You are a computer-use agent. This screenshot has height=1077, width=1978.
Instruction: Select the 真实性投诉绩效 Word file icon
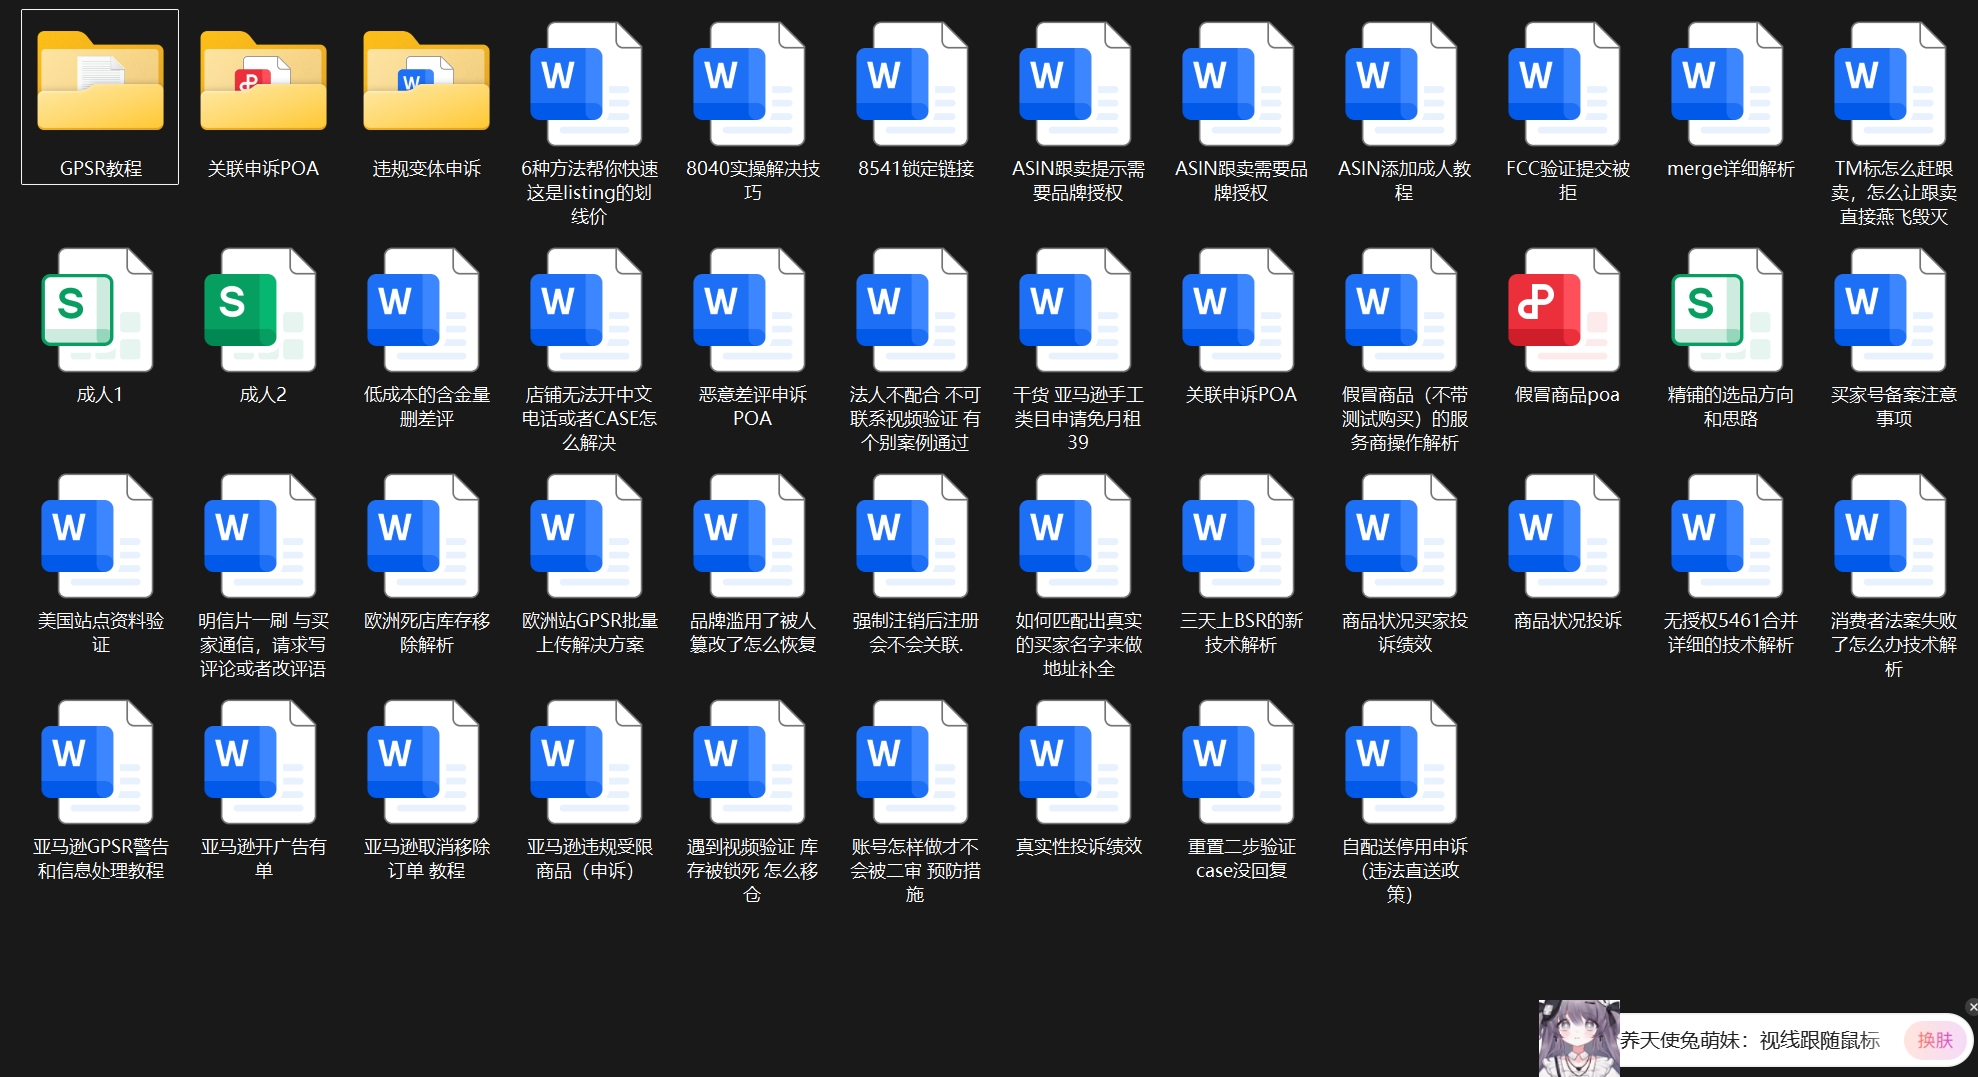1078,762
